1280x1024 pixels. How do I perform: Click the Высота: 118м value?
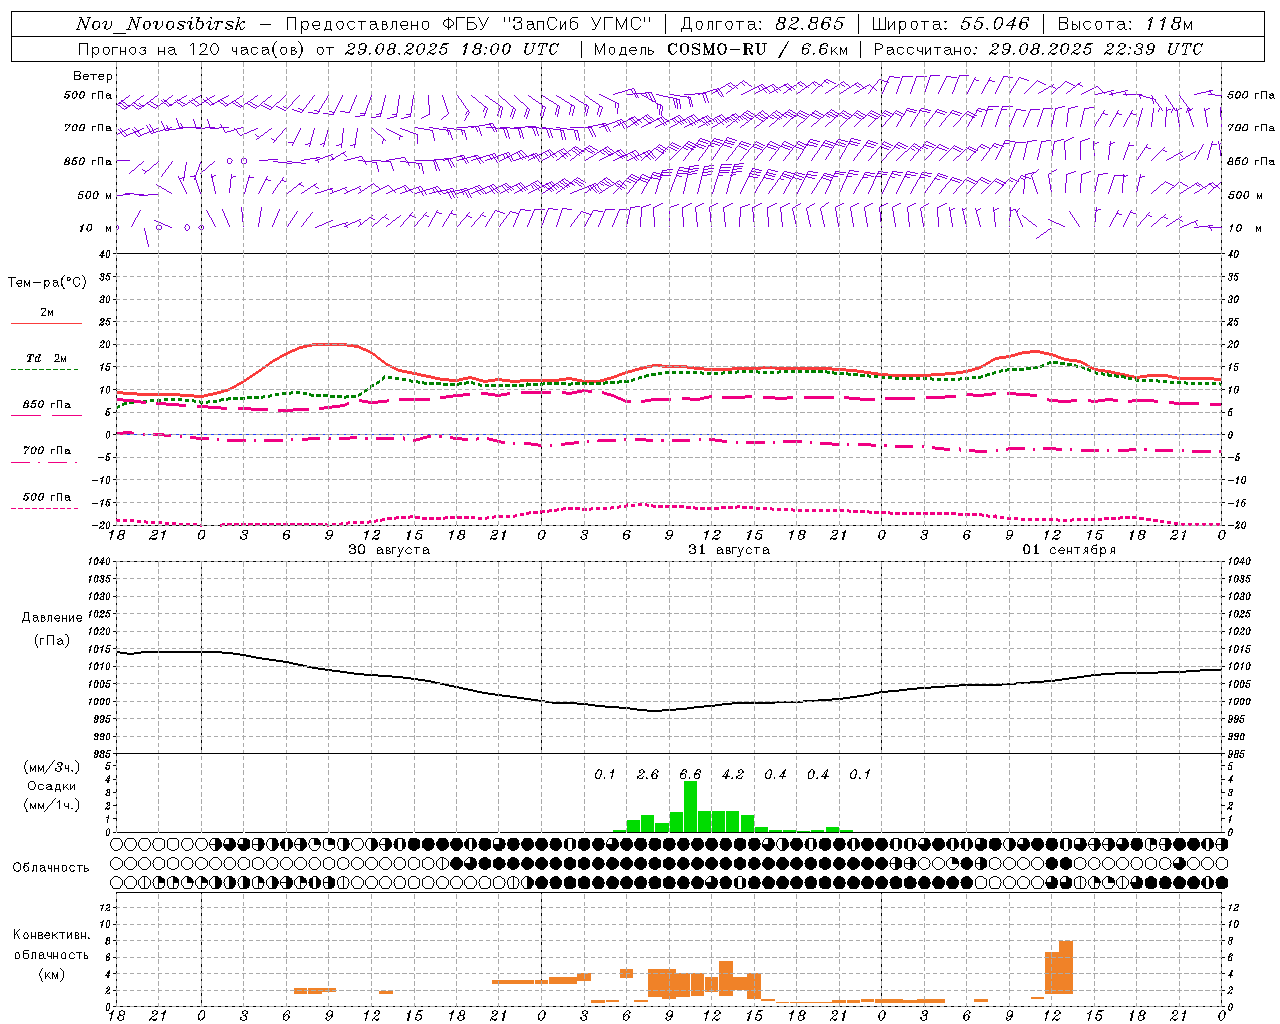(1125, 24)
